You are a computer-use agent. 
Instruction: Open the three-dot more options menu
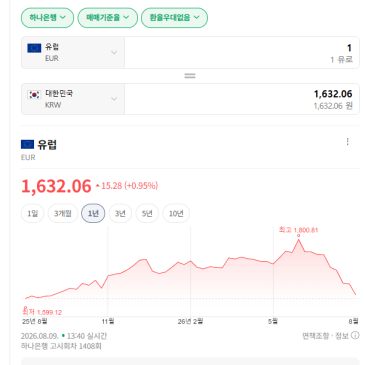(348, 142)
